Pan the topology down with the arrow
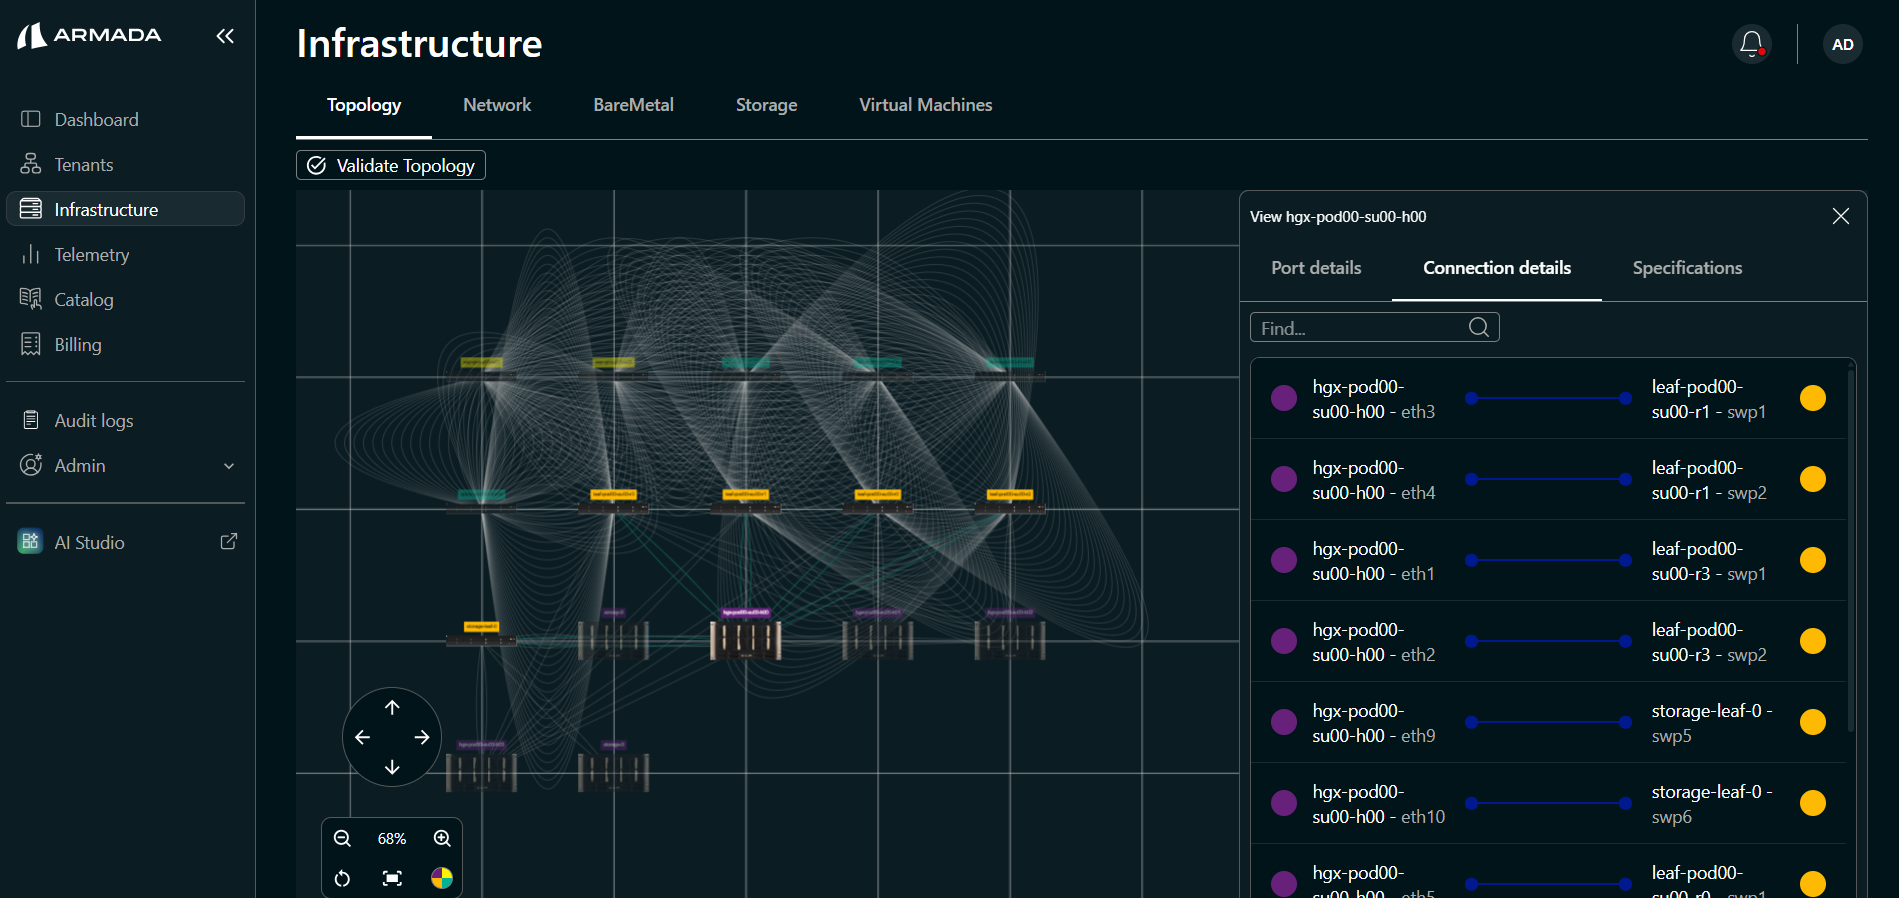This screenshot has height=898, width=1899. point(392,767)
